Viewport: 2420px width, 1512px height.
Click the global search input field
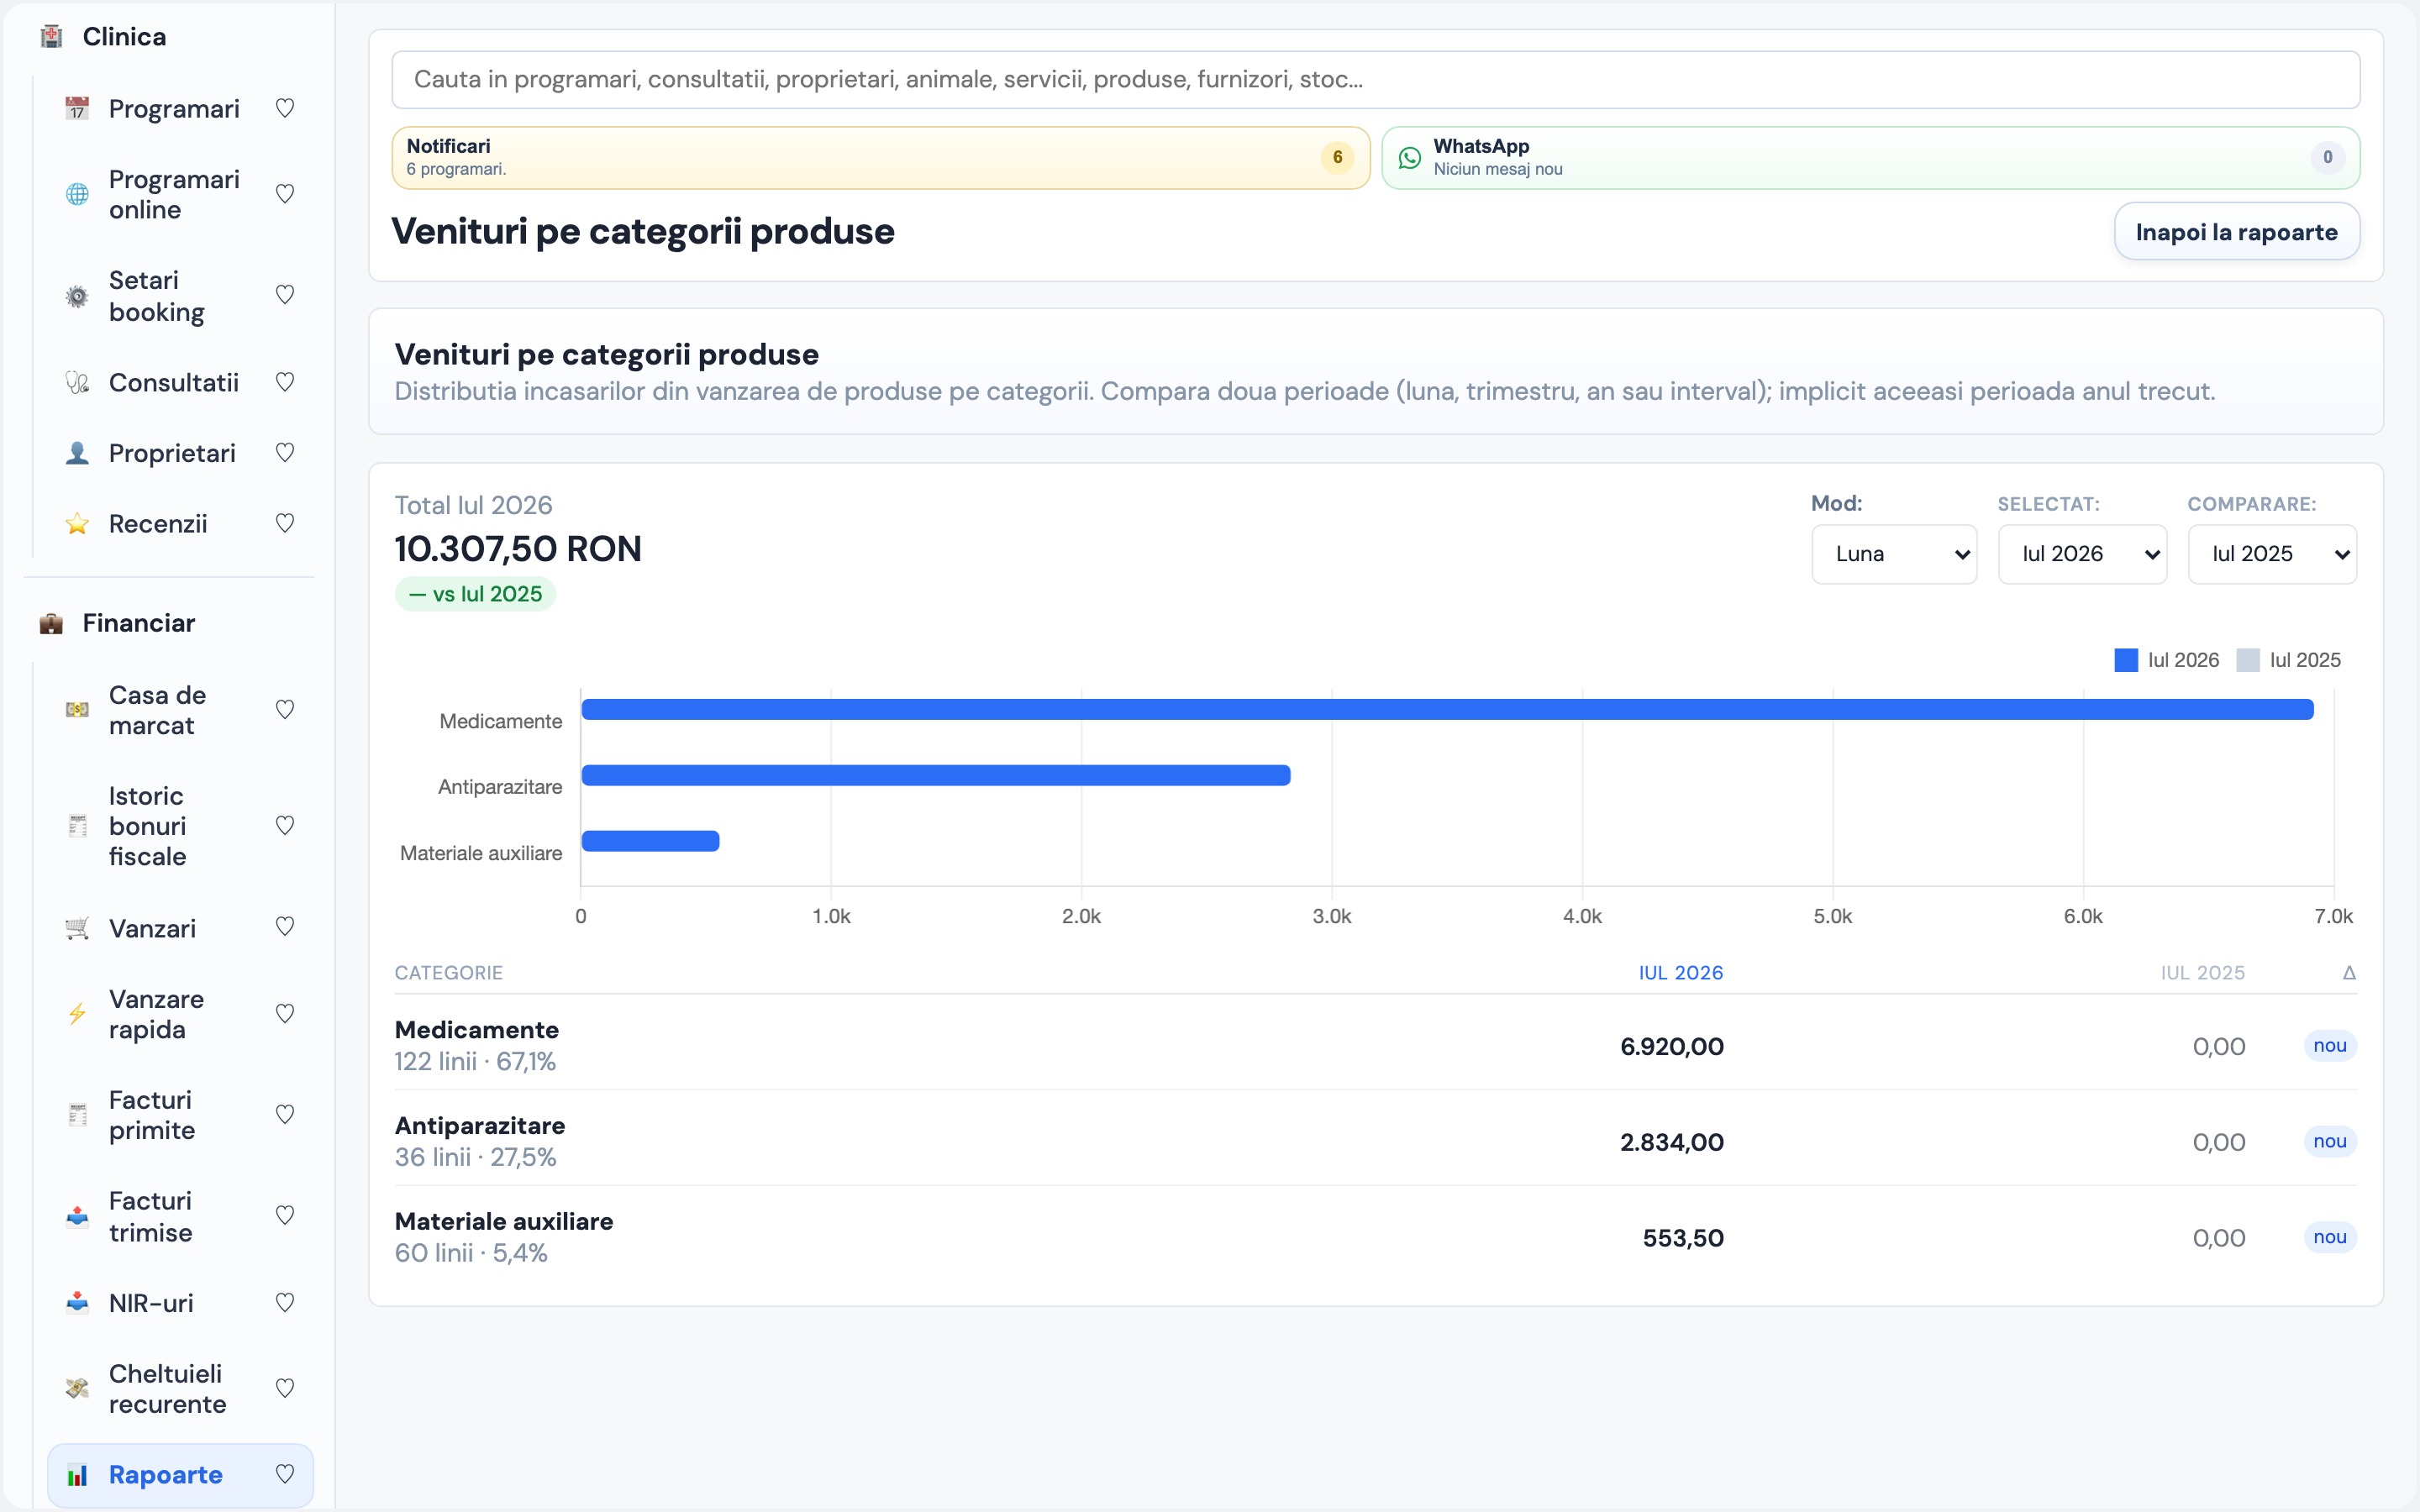click(1375, 80)
